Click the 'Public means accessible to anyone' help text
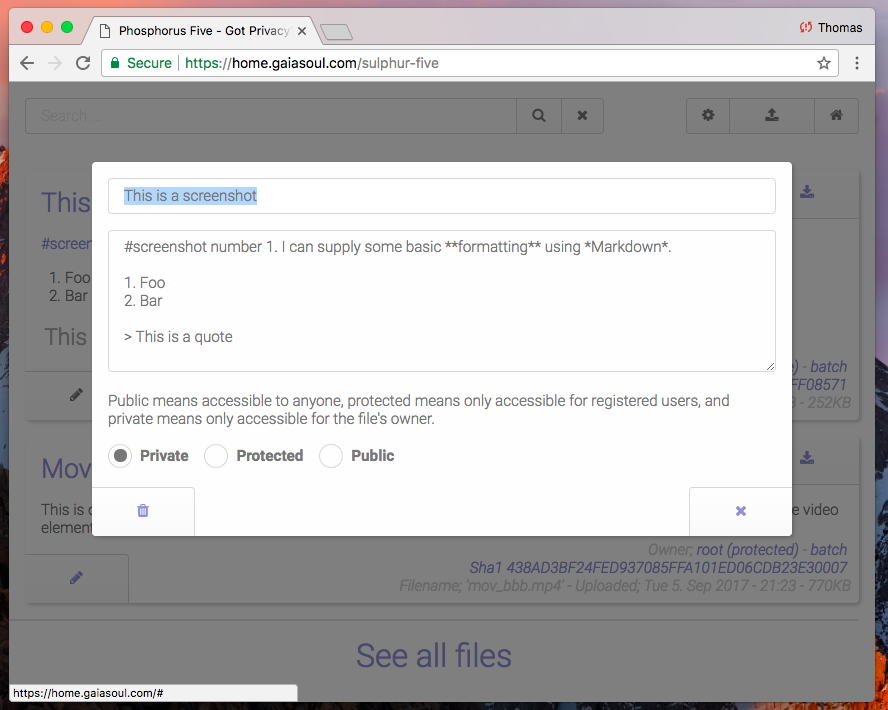Screen dimensions: 888x710 419,409
